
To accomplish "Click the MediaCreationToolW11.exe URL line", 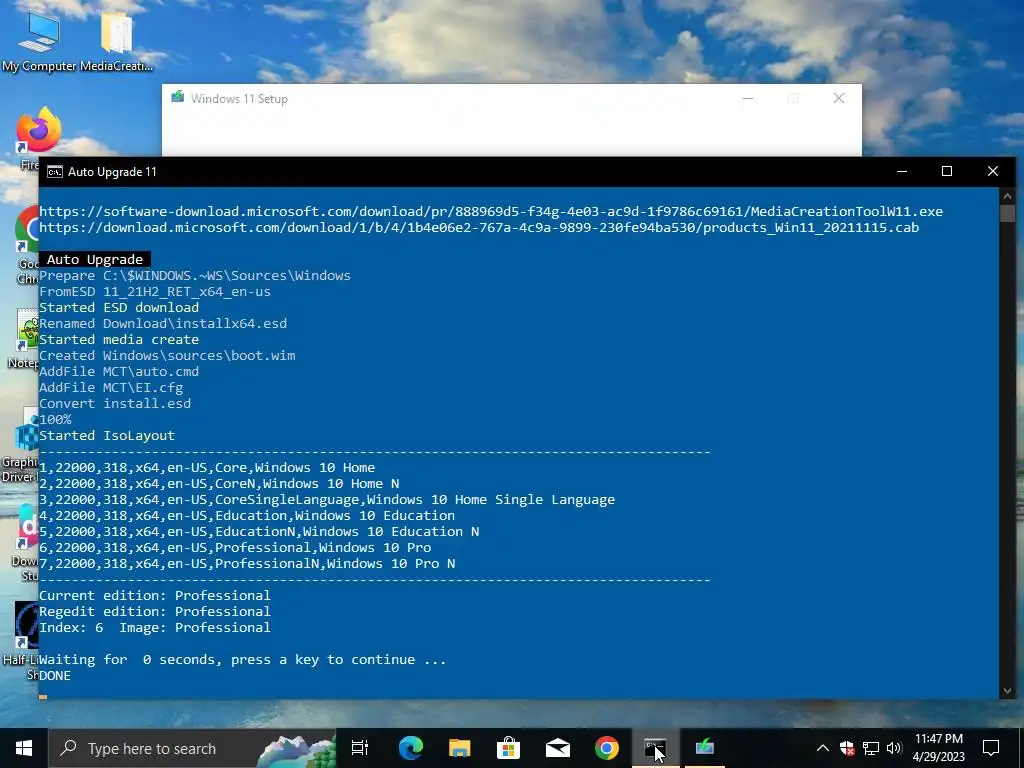I will point(491,212).
